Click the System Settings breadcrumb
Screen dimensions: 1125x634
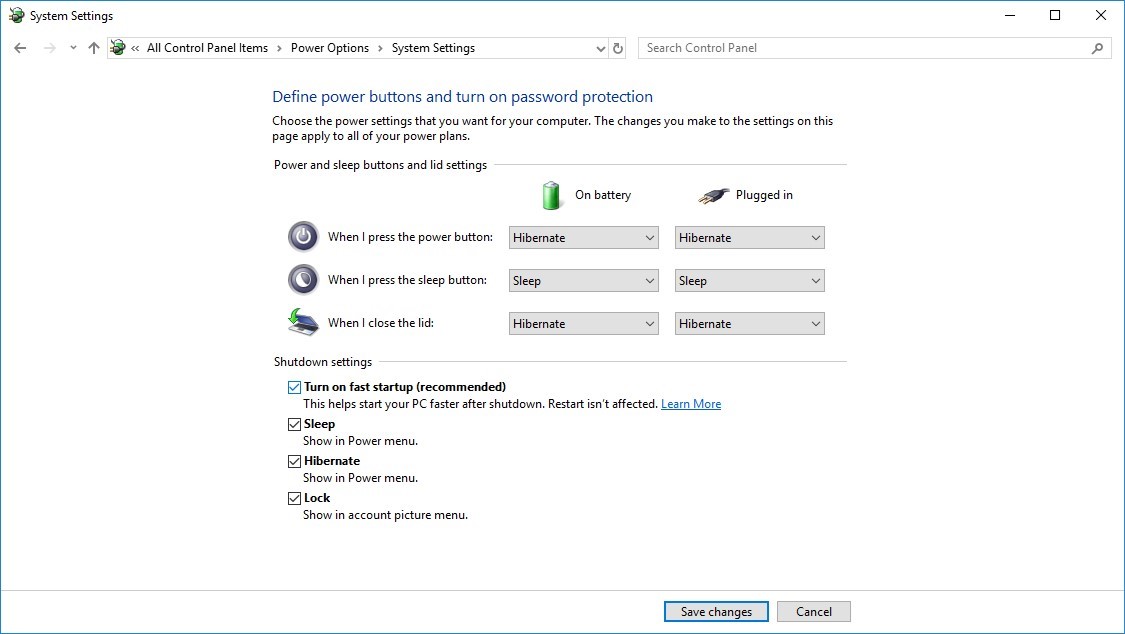tap(433, 48)
